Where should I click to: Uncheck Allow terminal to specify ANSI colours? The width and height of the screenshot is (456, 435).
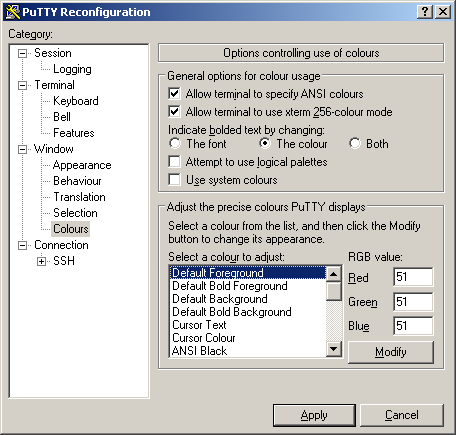[174, 94]
